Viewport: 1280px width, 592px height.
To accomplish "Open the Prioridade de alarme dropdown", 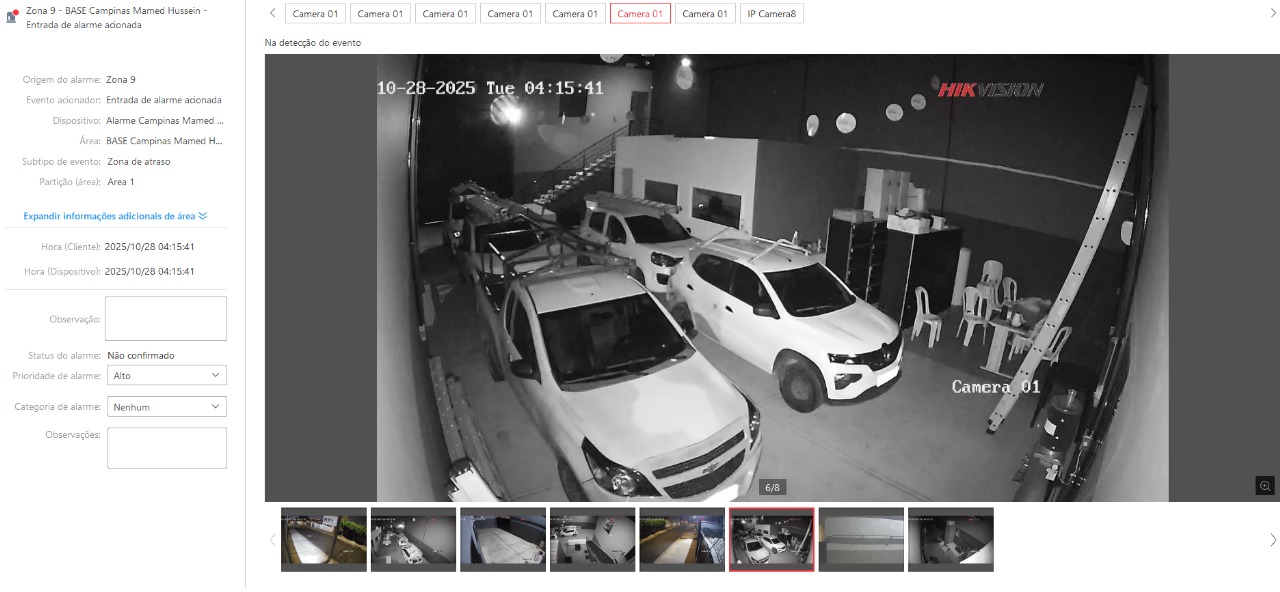I will pos(166,375).
